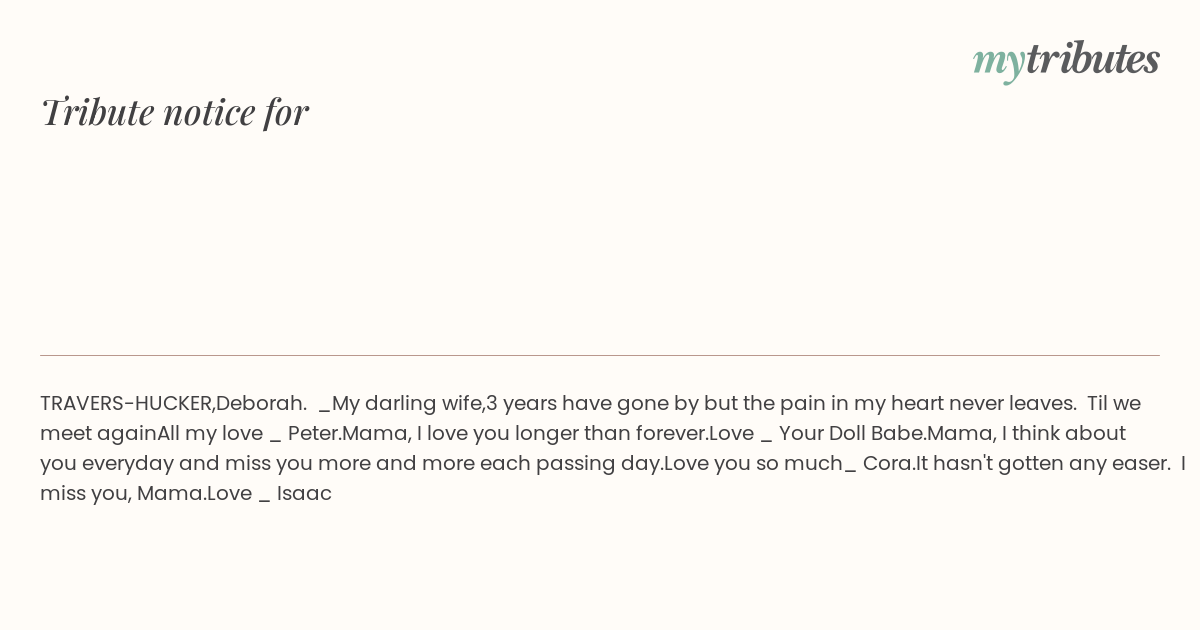The height and width of the screenshot is (630, 1200).
Task: Click the signature name Isaac
Action: point(304,493)
